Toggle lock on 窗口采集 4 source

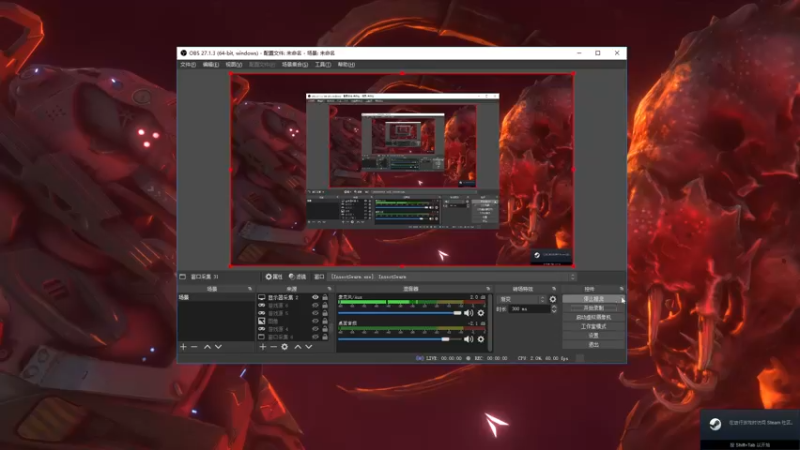pos(325,337)
